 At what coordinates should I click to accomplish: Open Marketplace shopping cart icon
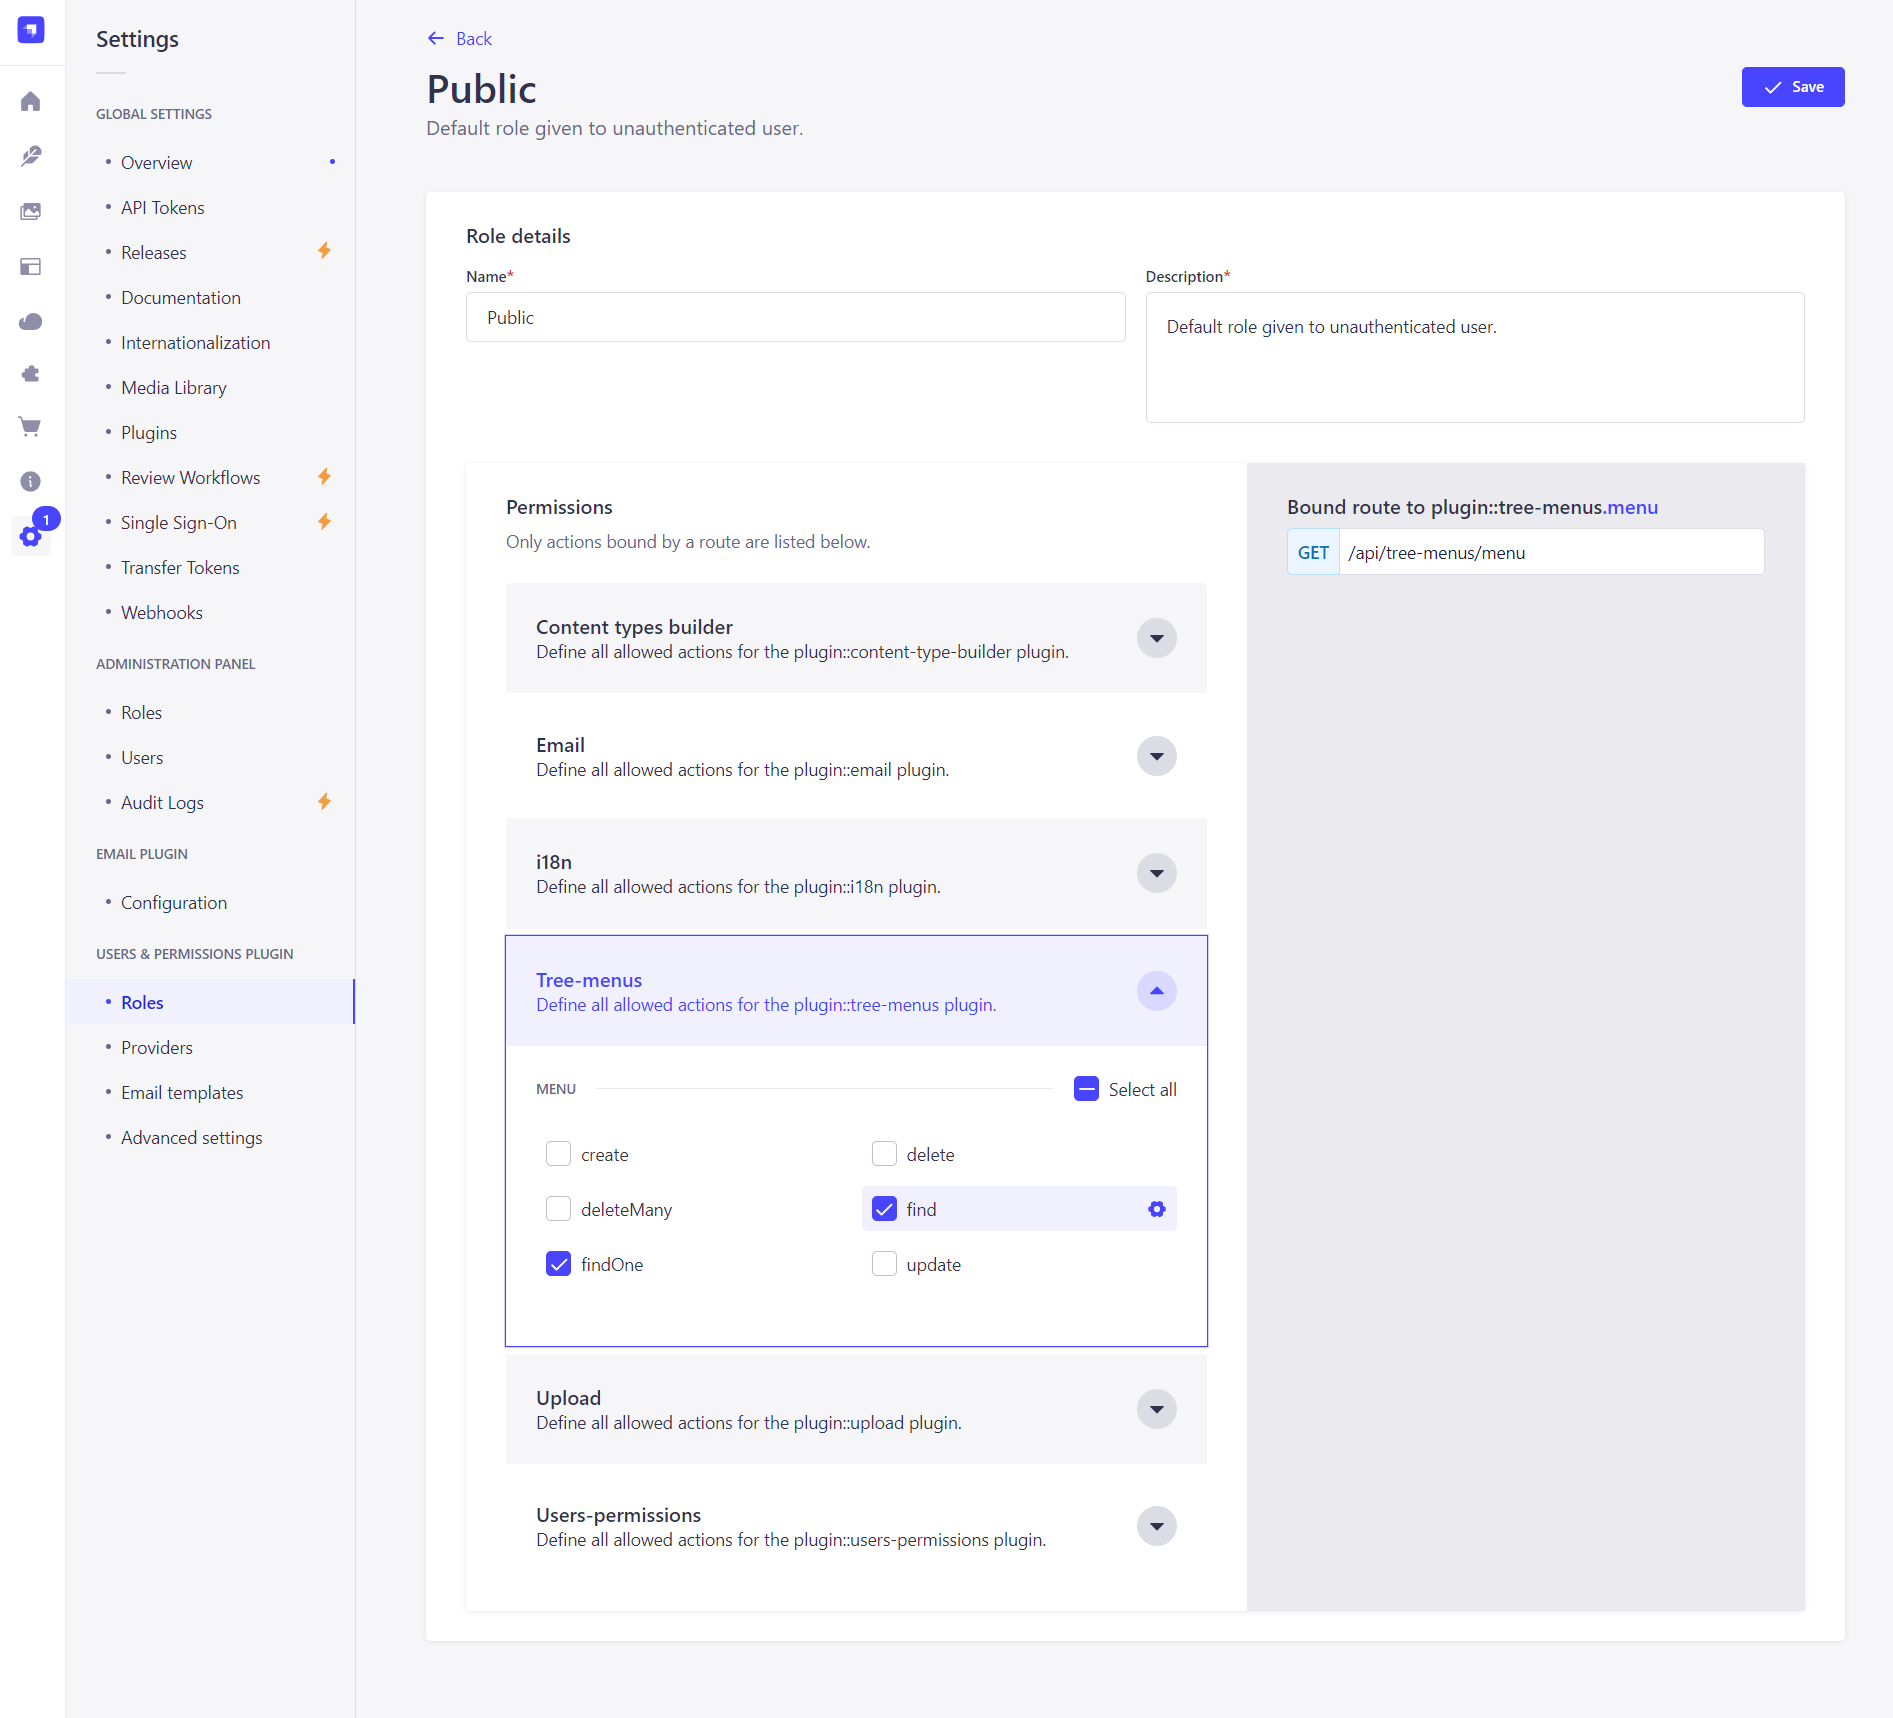(31, 428)
